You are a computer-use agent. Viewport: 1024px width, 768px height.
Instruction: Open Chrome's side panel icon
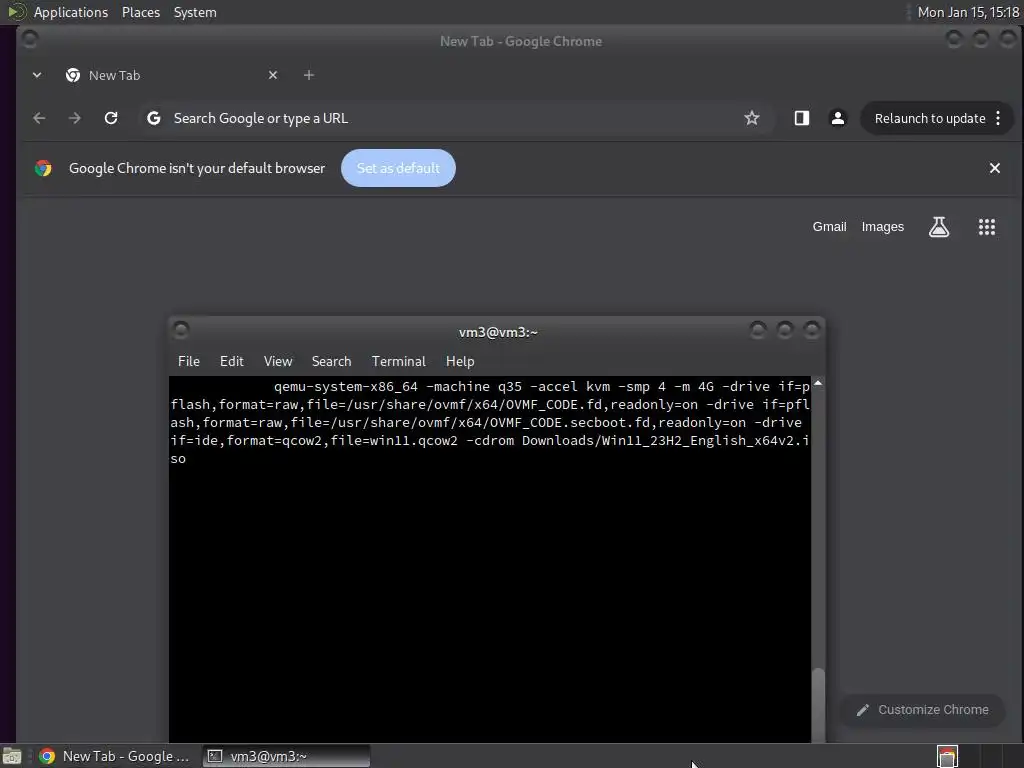pos(802,118)
